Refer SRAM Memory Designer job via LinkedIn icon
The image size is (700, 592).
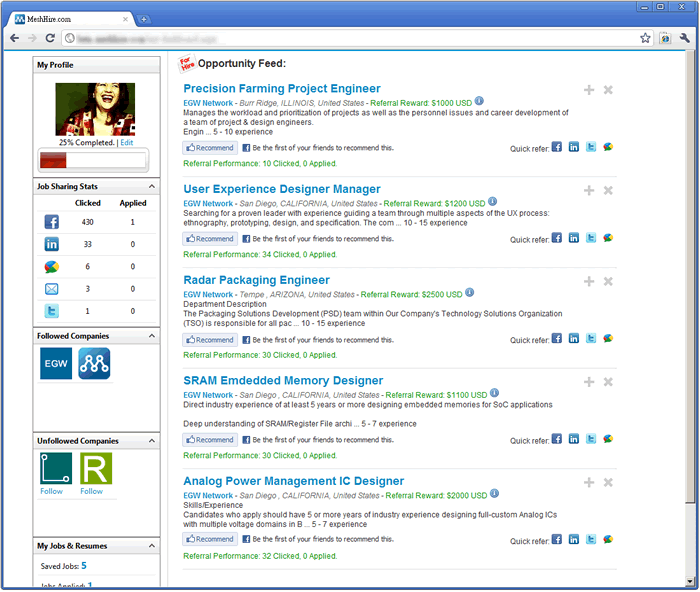point(574,439)
